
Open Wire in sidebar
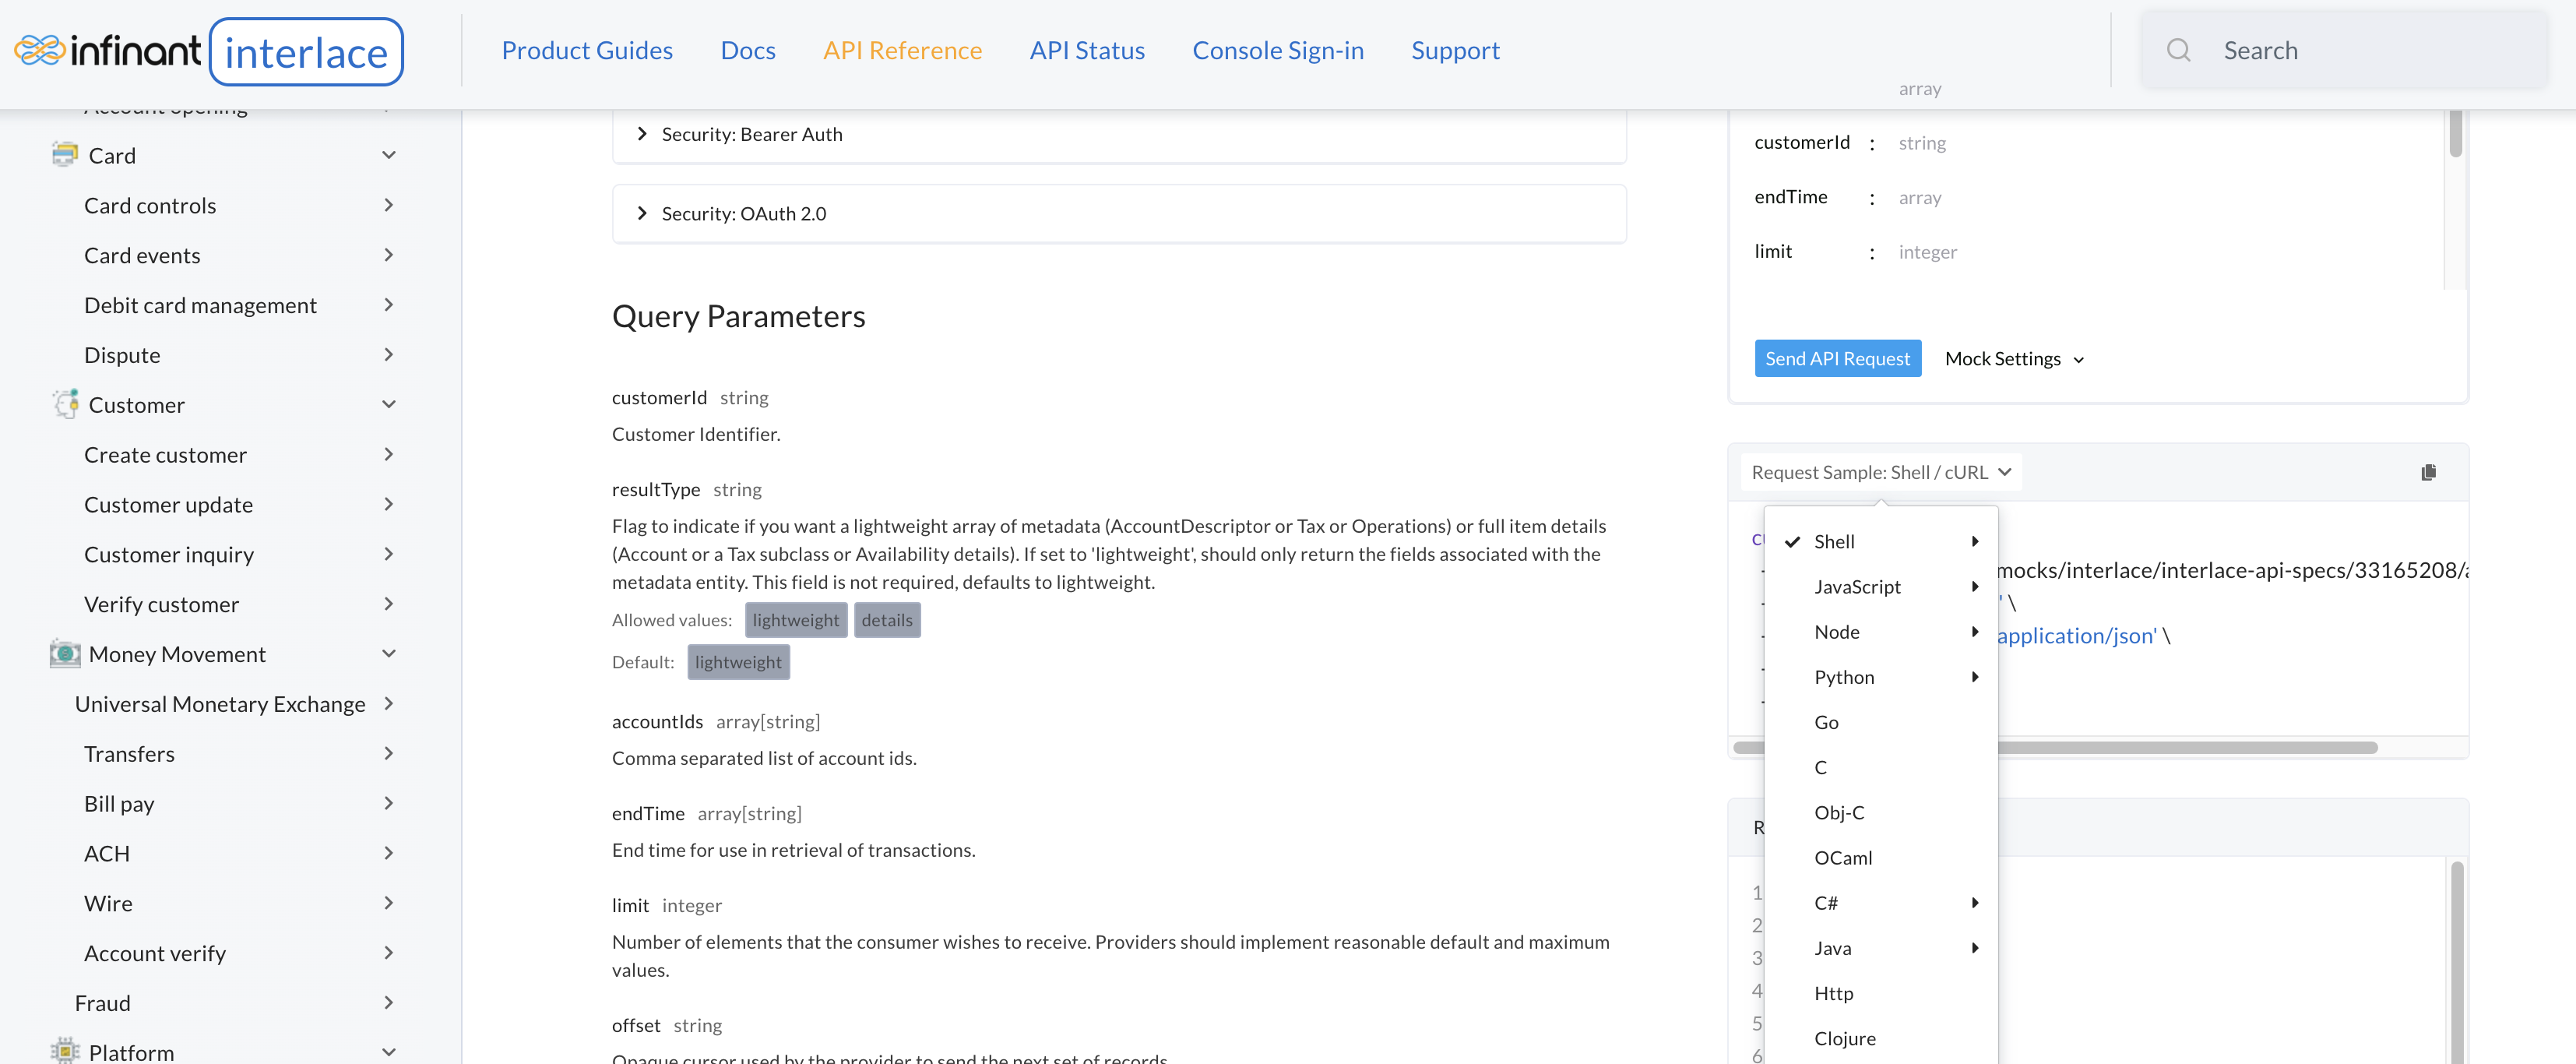point(108,903)
